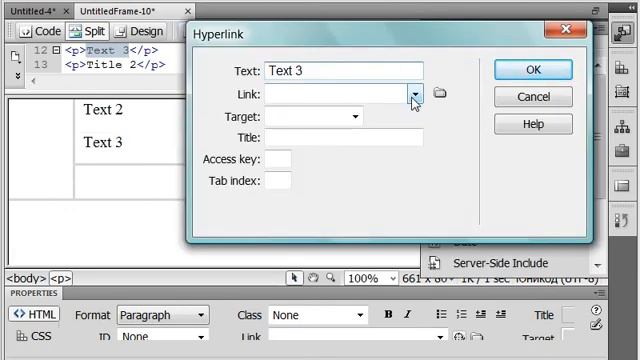This screenshot has width=640, height=360.
Task: Open the Class None dropdown
Action: tap(318, 315)
